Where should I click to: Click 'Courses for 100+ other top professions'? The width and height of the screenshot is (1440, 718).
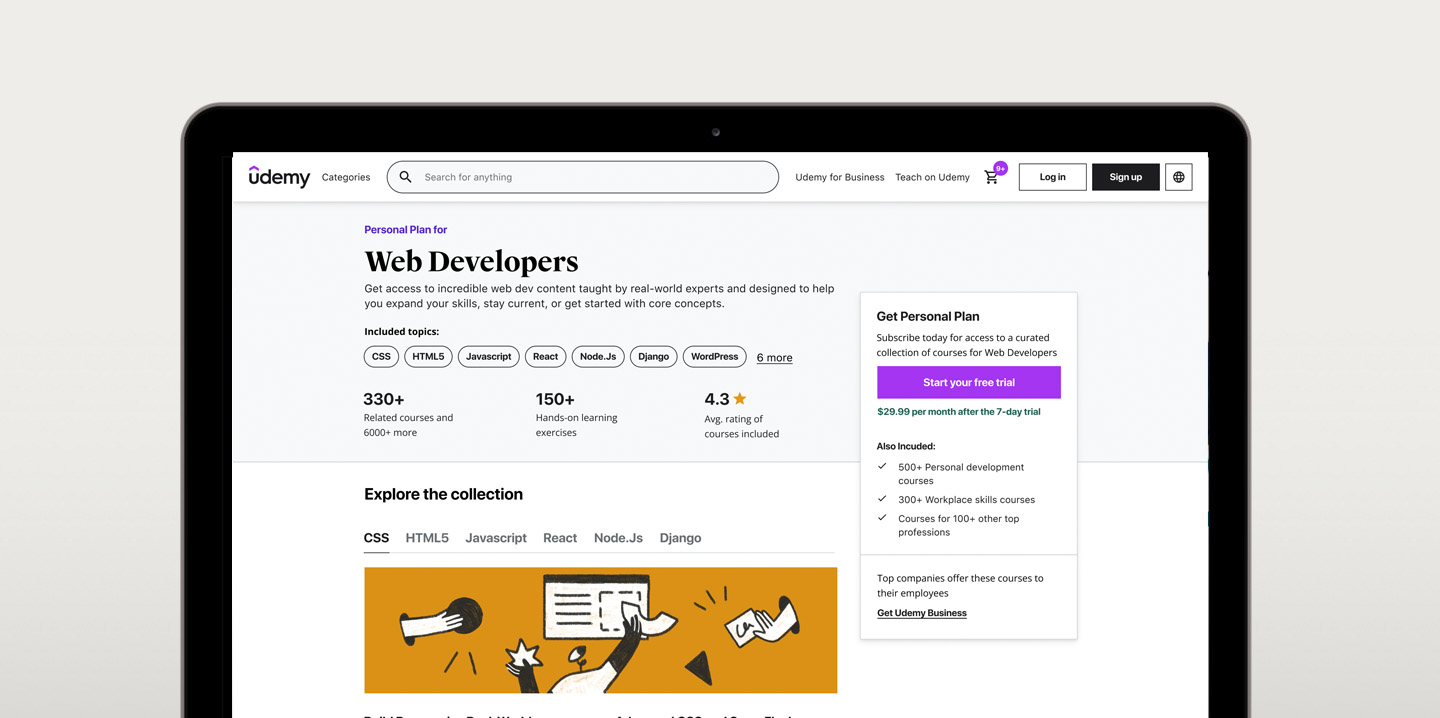coord(959,525)
